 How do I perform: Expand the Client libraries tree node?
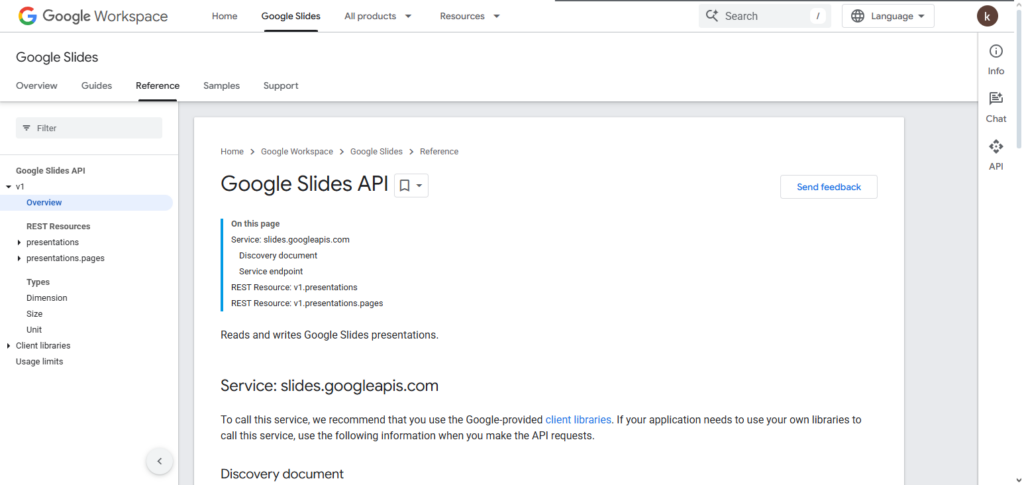click(x=8, y=346)
